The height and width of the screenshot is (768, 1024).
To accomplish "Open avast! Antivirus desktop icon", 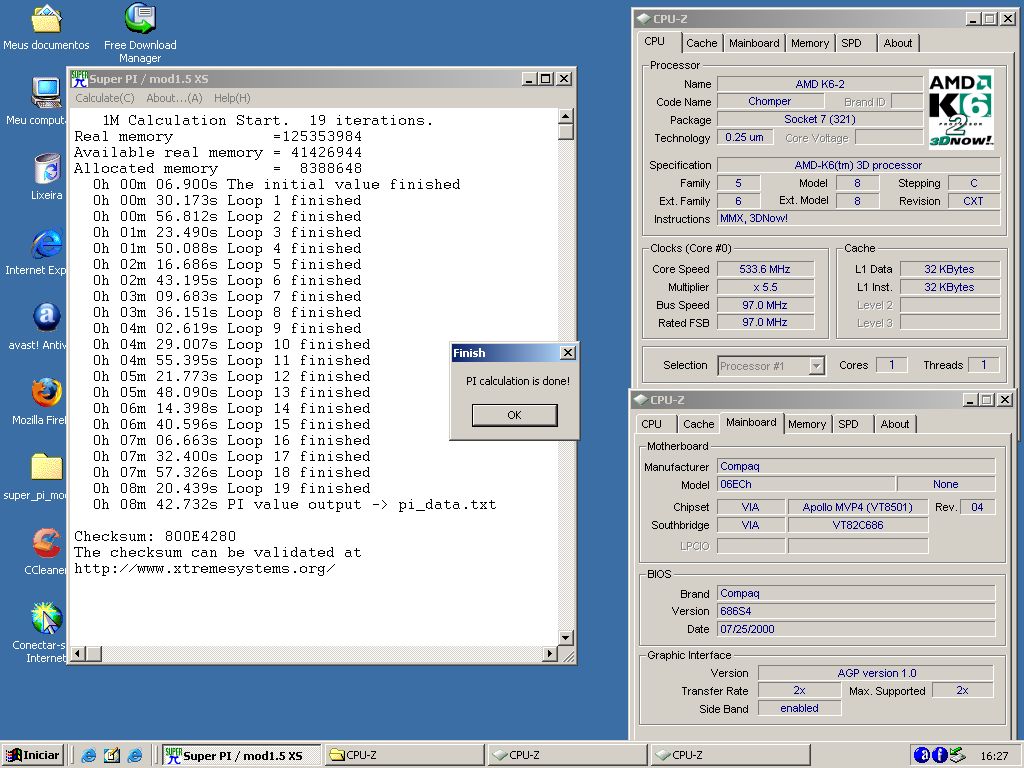I will [x=46, y=318].
